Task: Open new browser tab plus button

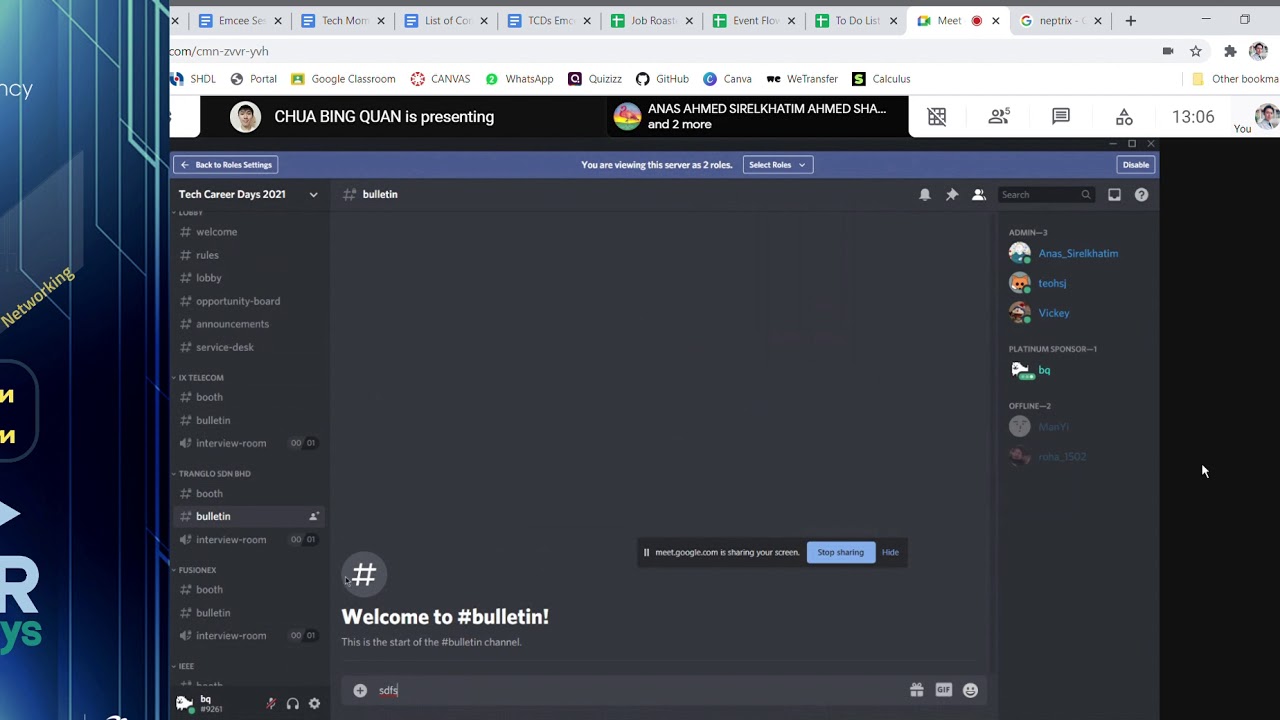Action: (1131, 20)
